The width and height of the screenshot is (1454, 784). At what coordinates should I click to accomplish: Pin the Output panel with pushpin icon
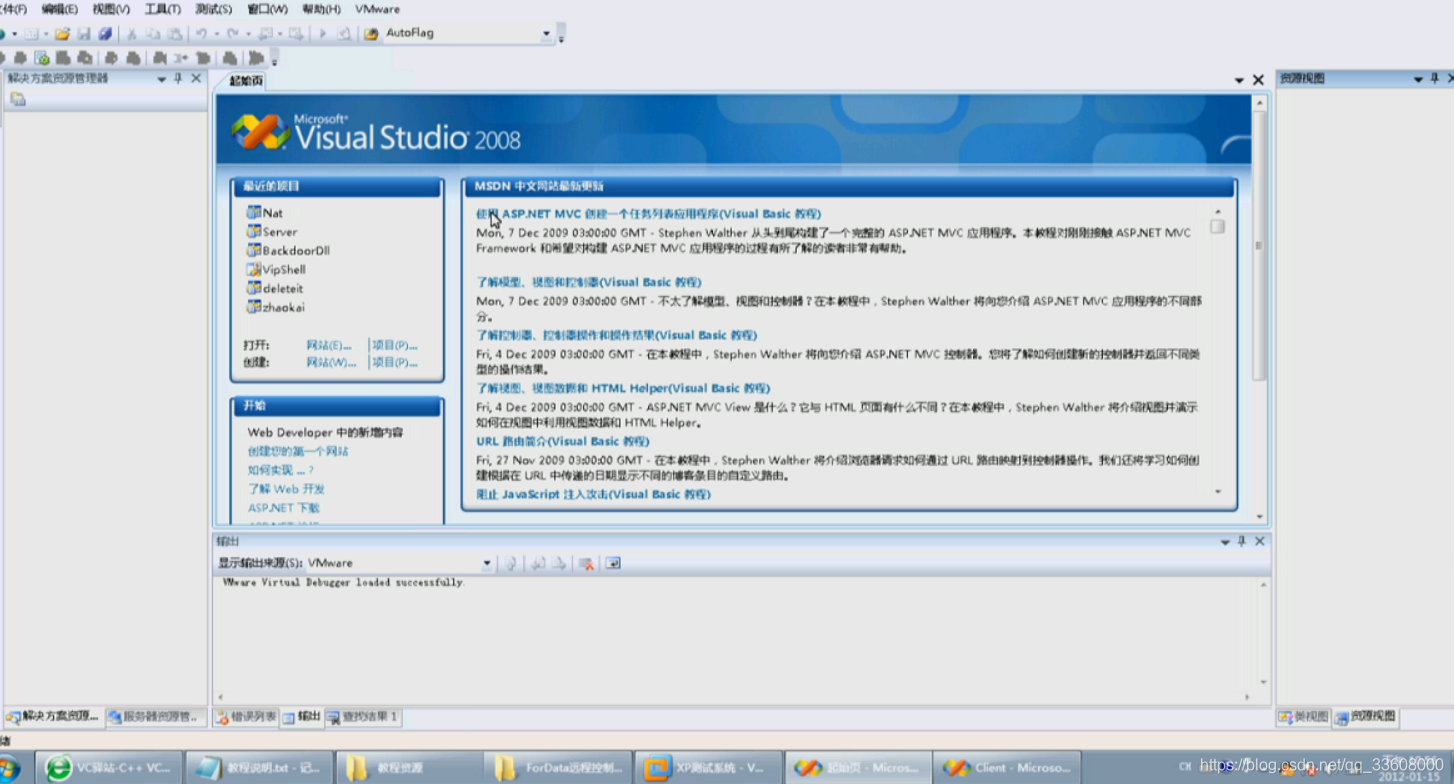1242,541
